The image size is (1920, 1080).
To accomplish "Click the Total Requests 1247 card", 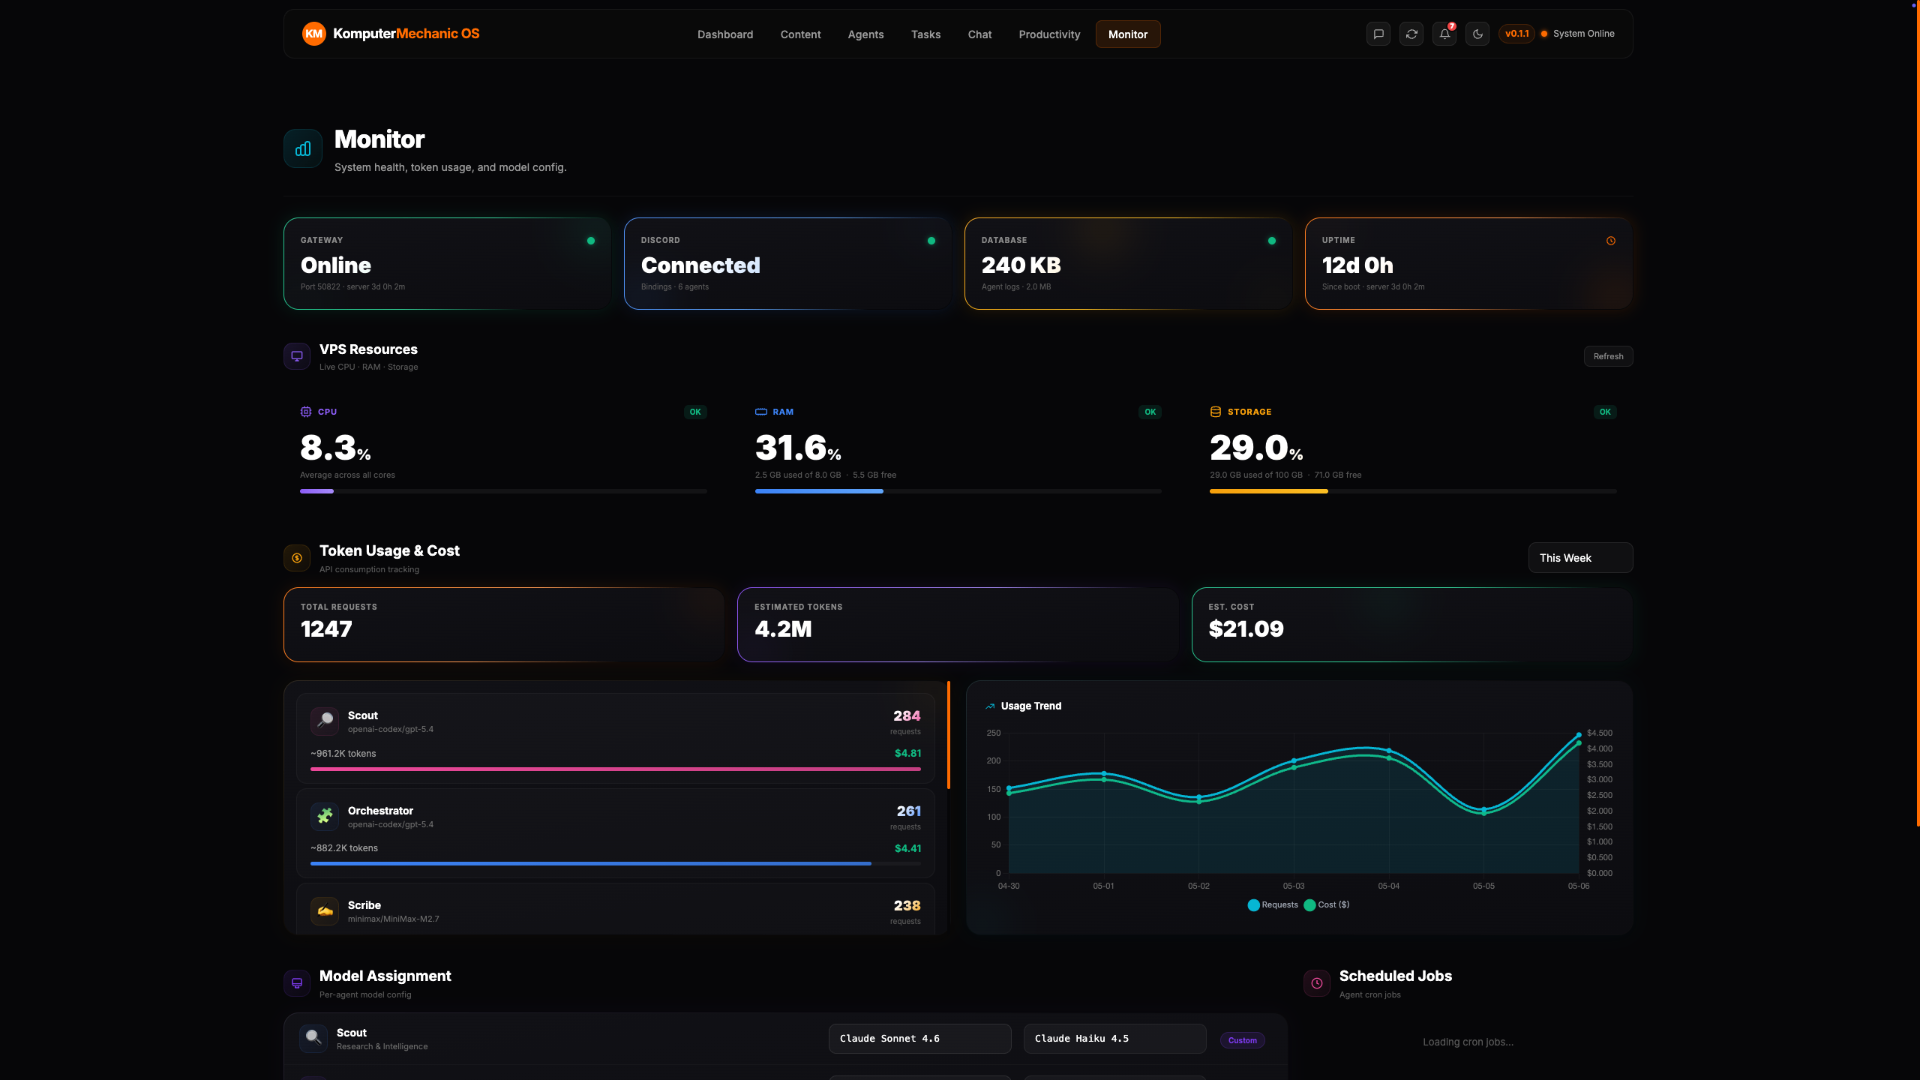I will click(503, 624).
